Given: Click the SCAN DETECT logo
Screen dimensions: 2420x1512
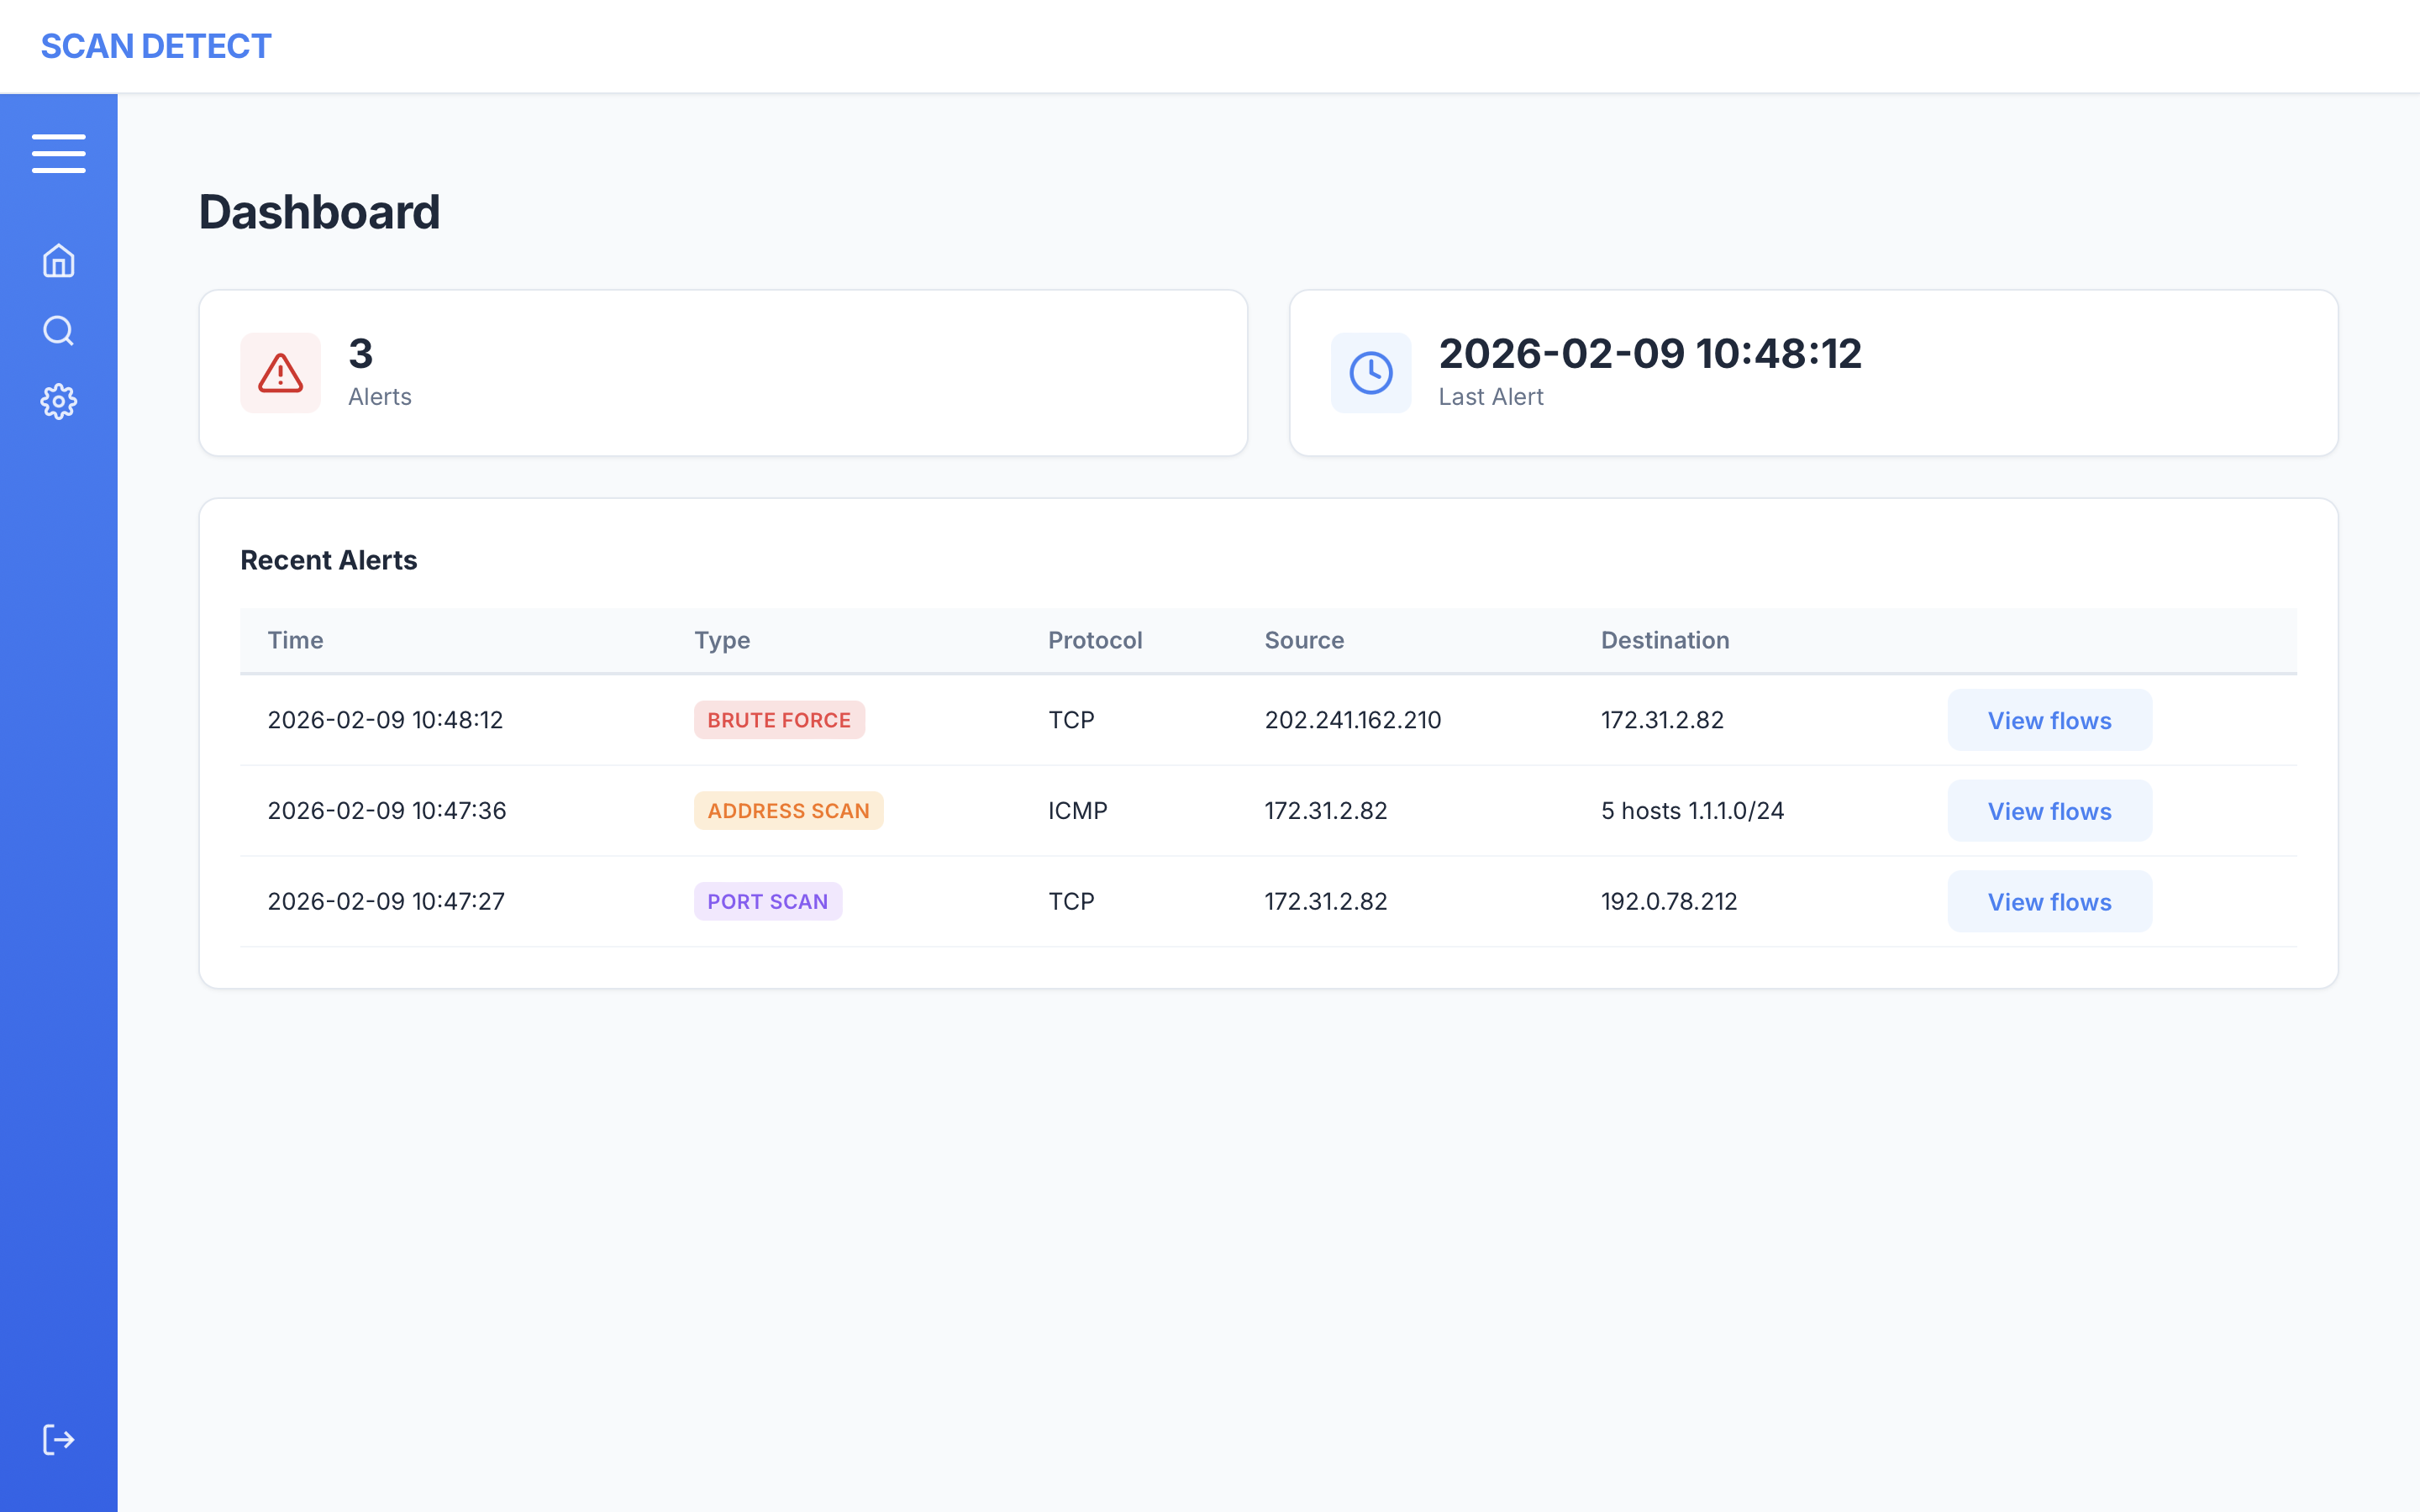Looking at the screenshot, I should [155, 46].
